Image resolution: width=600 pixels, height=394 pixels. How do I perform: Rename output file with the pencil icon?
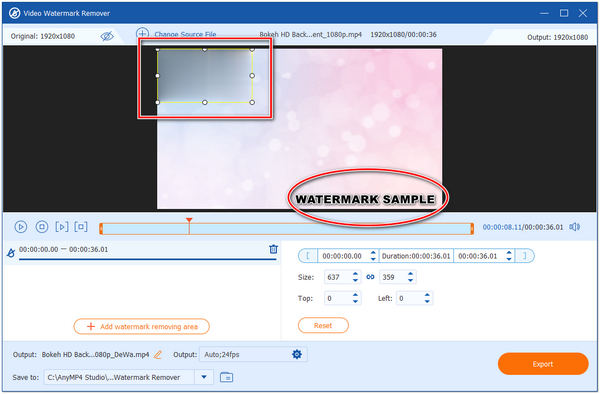click(x=158, y=355)
